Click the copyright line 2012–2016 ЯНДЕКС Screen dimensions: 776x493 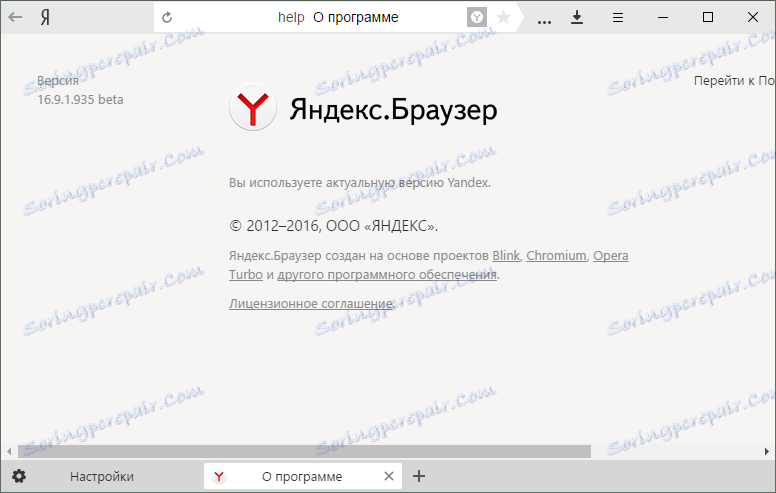[333, 226]
